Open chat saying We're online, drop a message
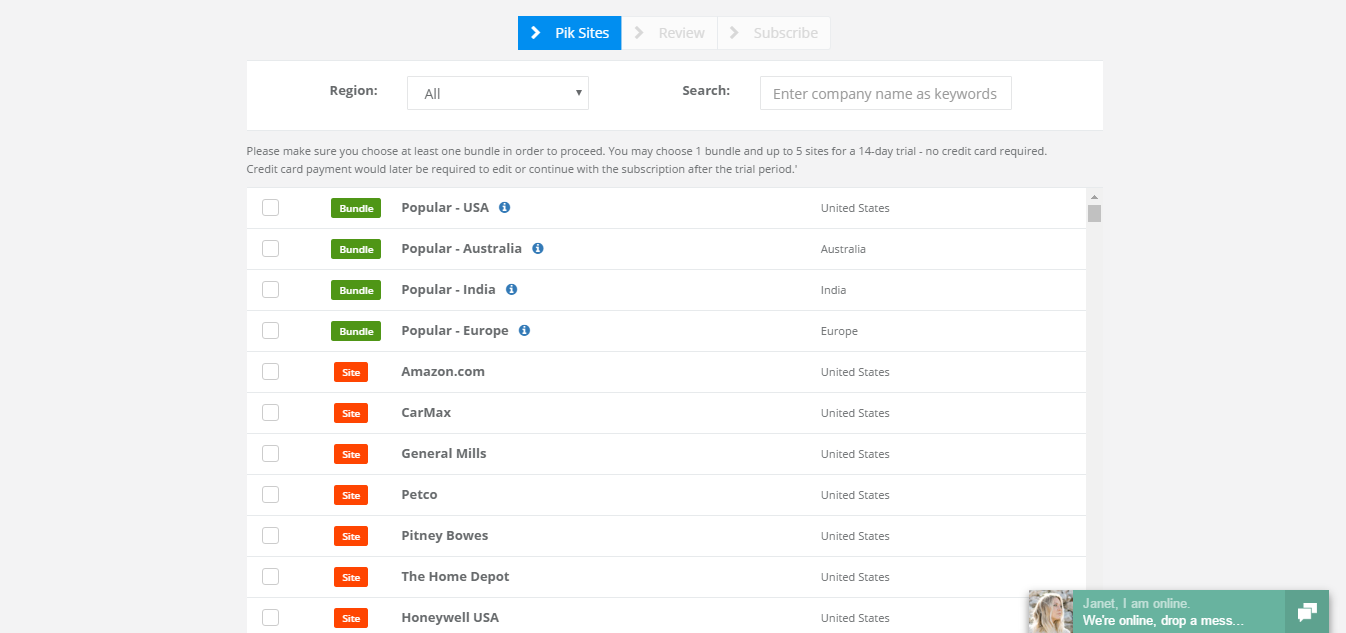 [x=1163, y=620]
